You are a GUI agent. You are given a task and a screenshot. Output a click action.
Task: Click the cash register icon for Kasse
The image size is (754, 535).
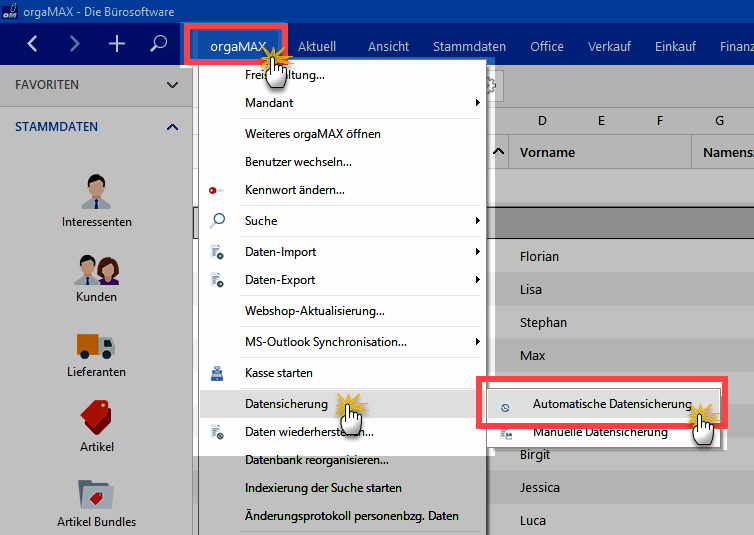[217, 373]
